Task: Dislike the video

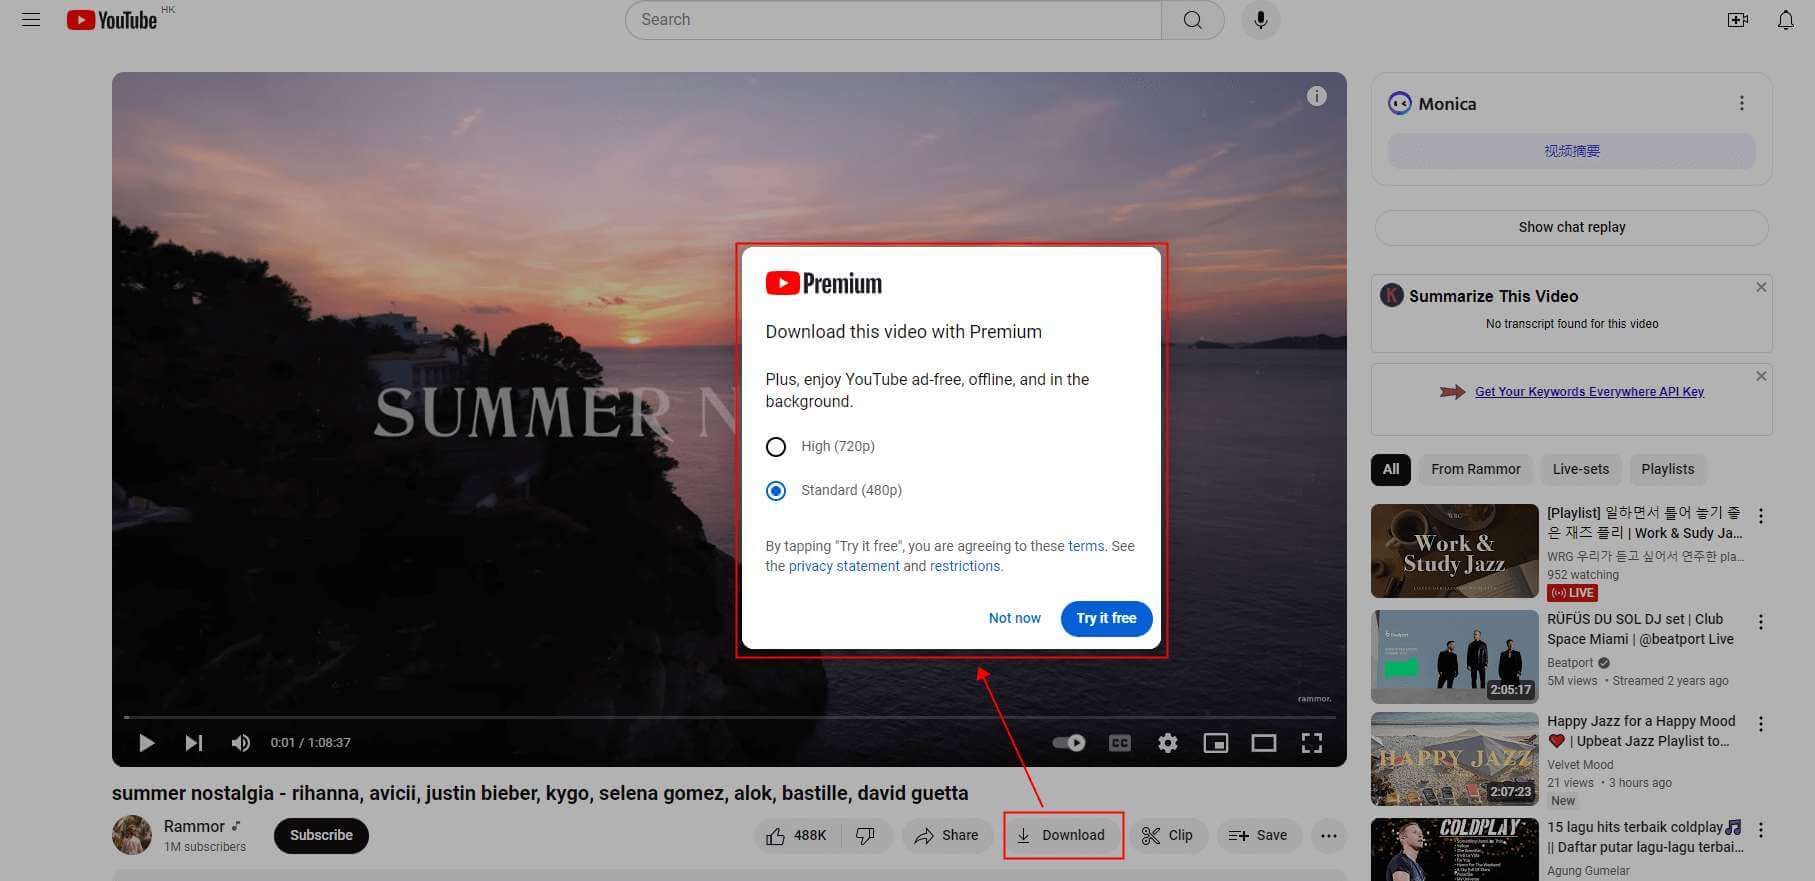Action: [866, 836]
